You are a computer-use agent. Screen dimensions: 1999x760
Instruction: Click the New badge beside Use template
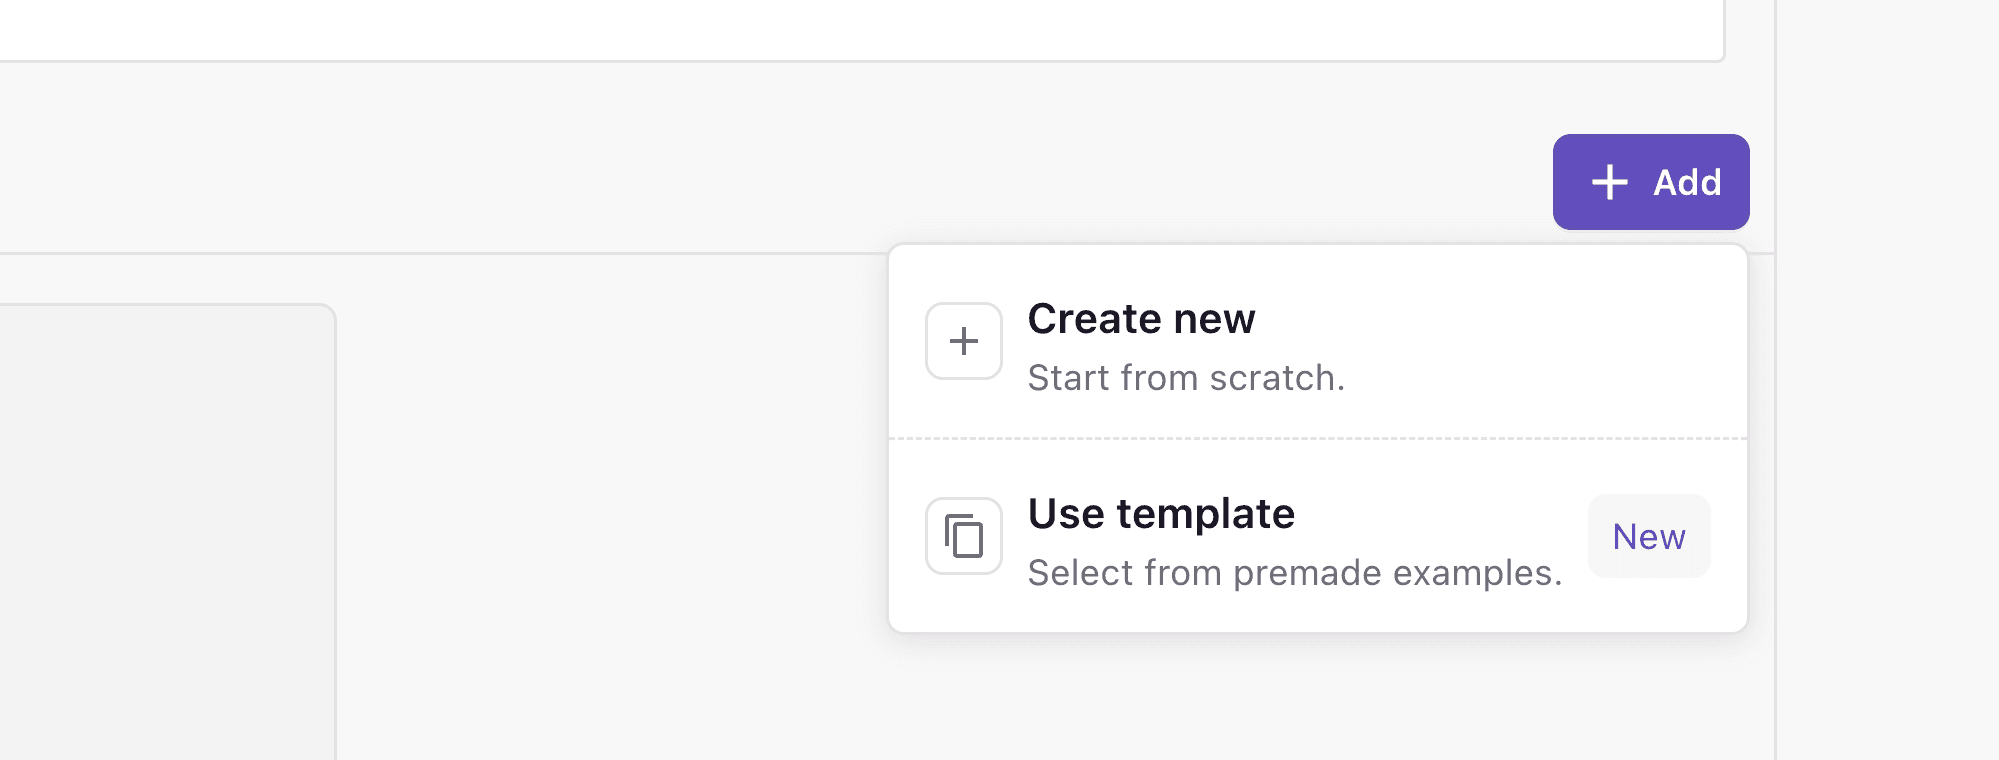tap(1648, 536)
